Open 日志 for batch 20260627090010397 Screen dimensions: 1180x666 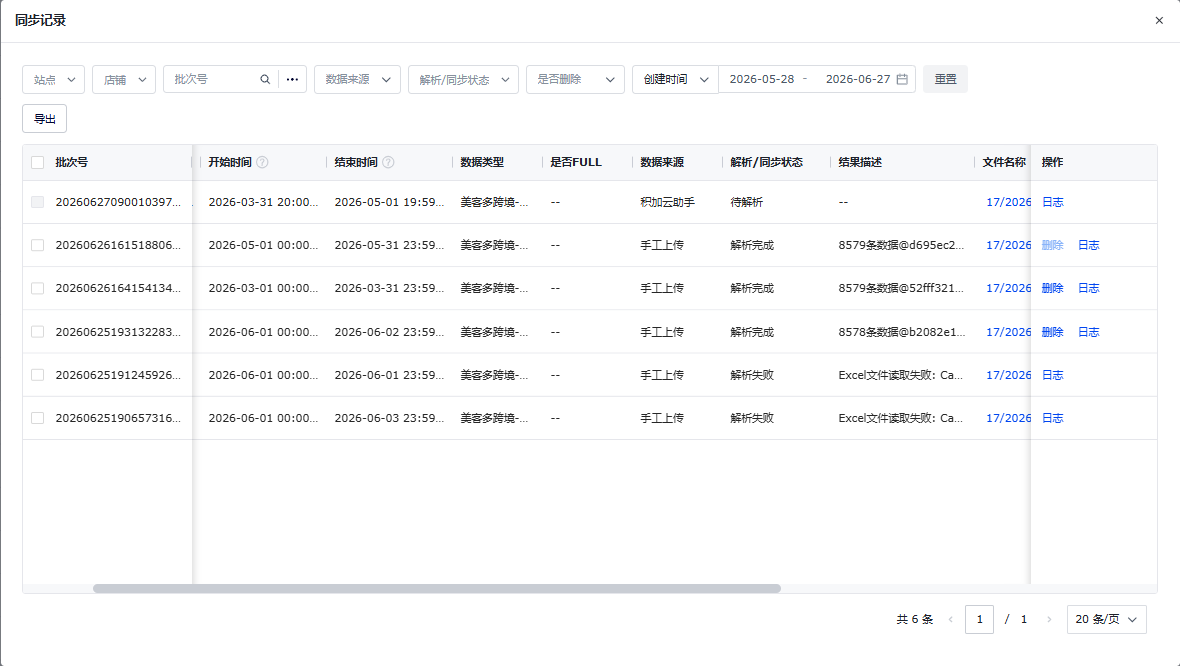1053,202
